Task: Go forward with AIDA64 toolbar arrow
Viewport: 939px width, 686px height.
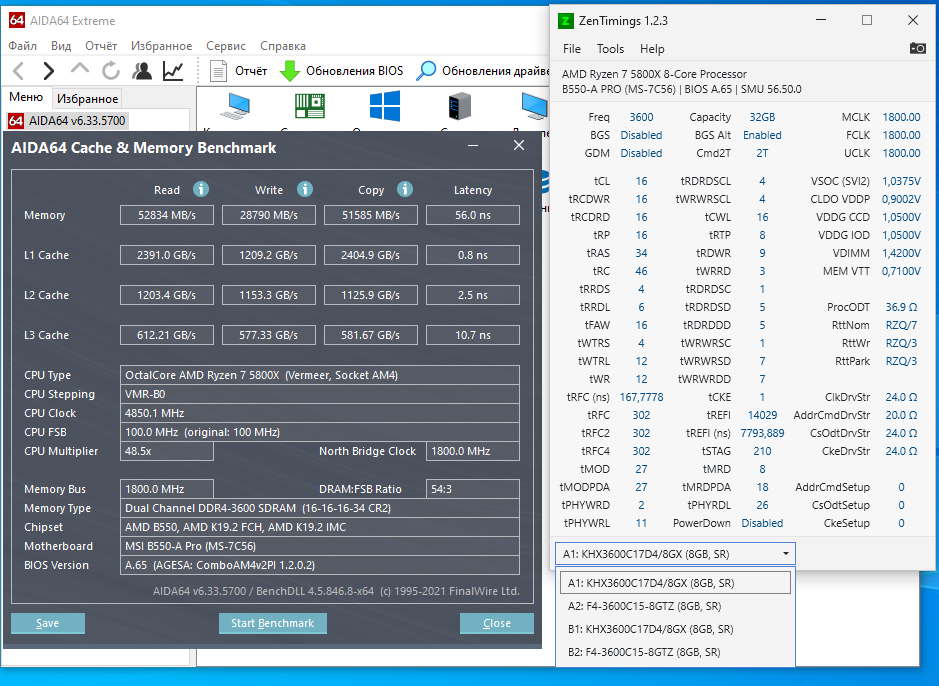Action: click(x=49, y=71)
